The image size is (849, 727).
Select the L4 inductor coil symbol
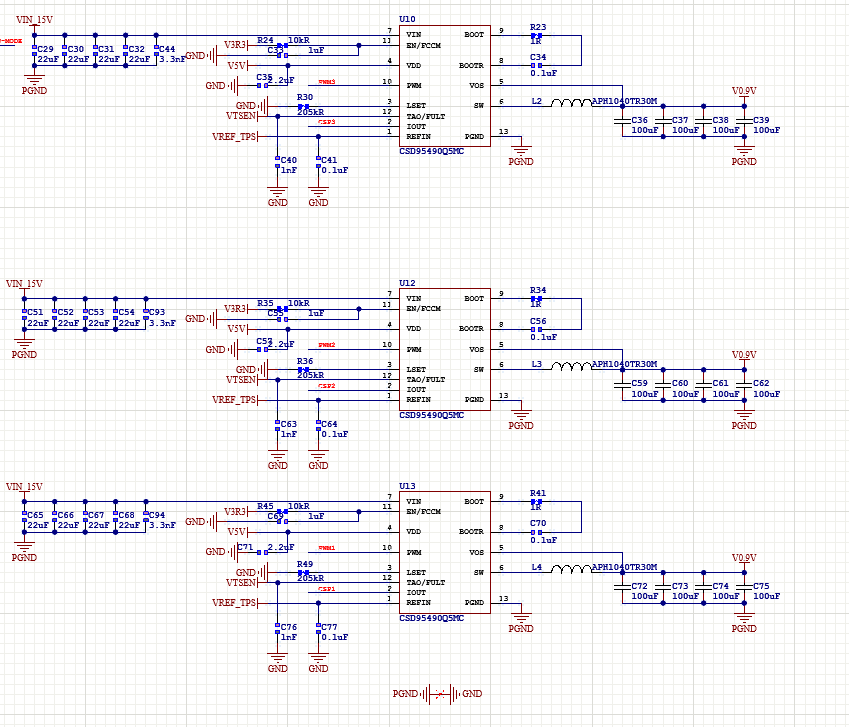(x=571, y=569)
